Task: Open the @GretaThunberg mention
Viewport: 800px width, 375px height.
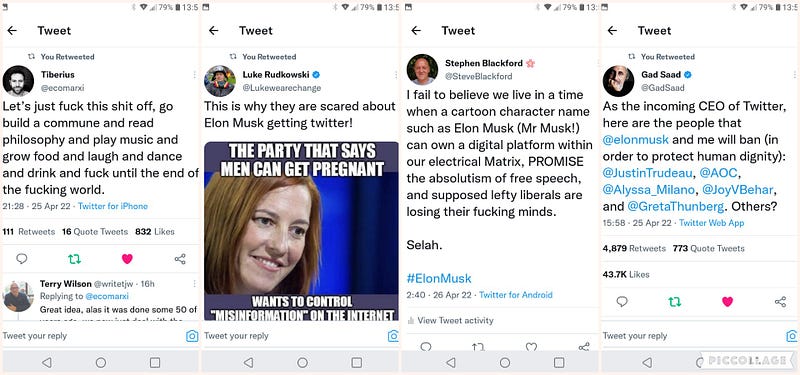Action: 676,207
